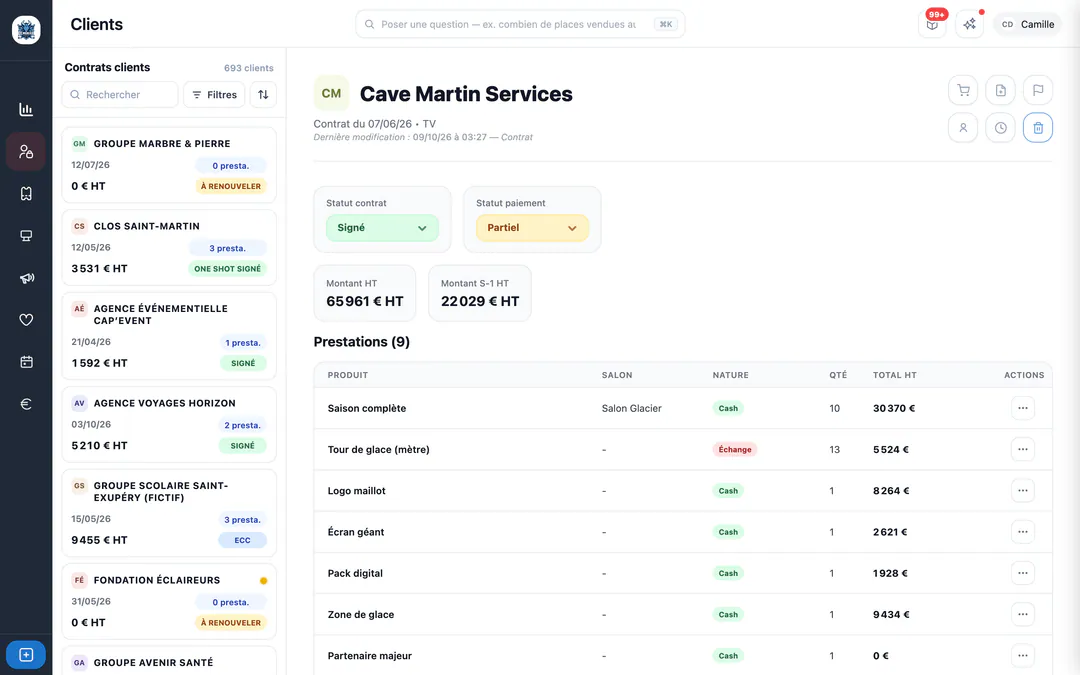Click the À RENOUVELER badge on Groupe Marbre
The height and width of the screenshot is (675, 1080).
point(231,186)
